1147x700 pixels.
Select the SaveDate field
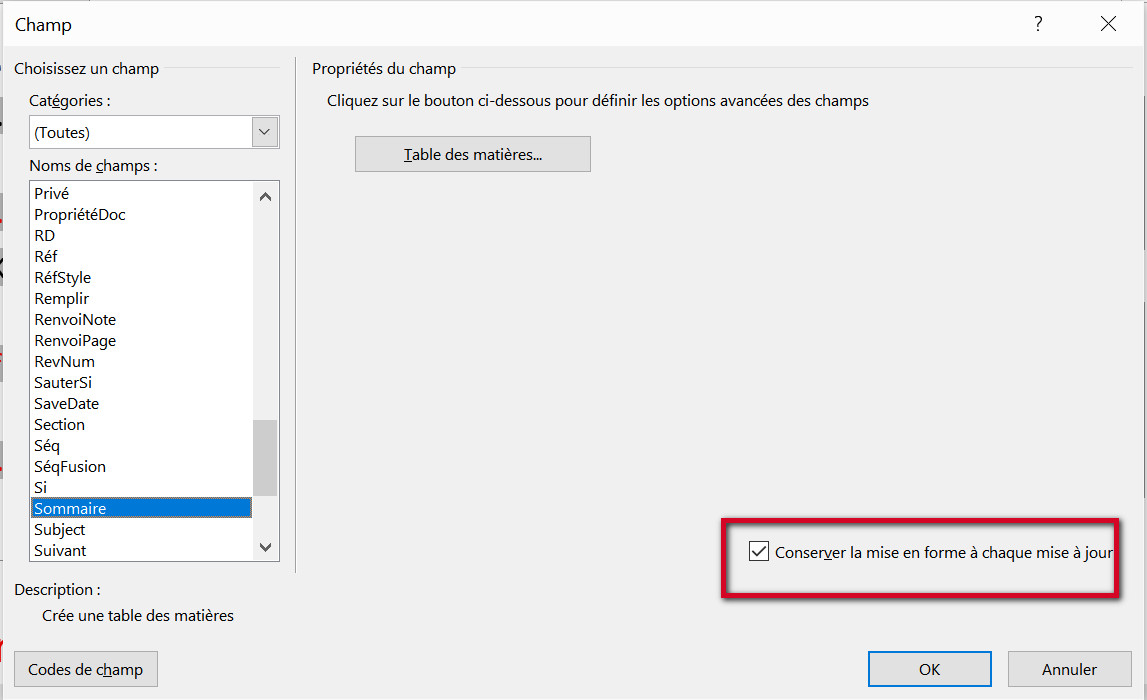66,404
